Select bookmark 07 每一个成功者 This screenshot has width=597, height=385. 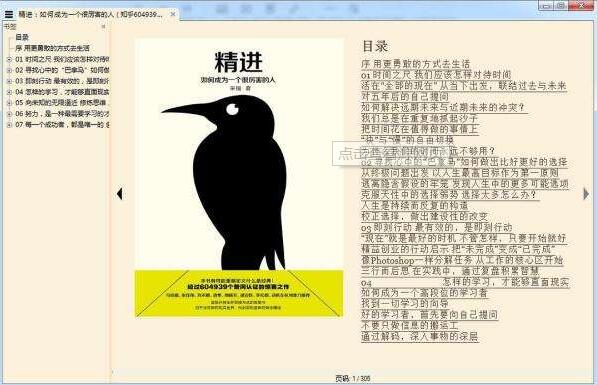pyautogui.click(x=62, y=125)
